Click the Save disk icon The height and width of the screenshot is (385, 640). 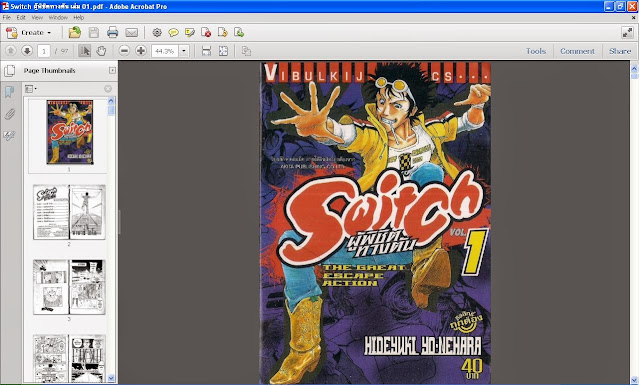coord(94,32)
